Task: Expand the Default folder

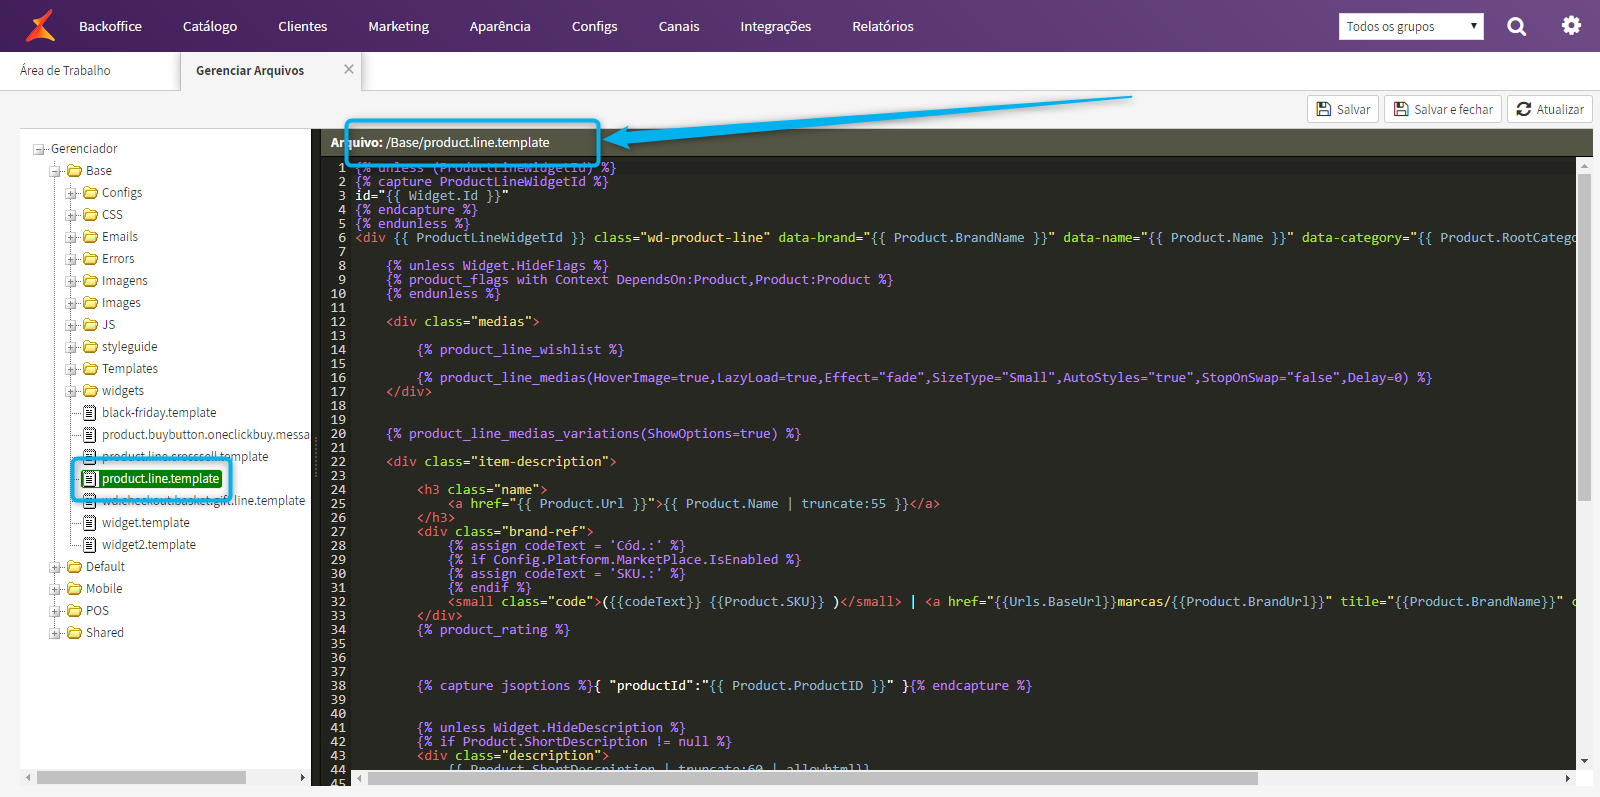Action: pos(56,567)
